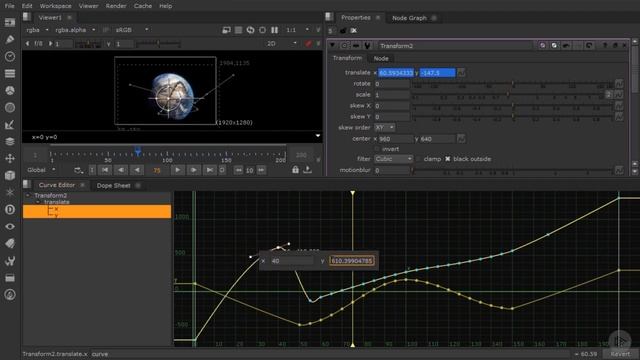
Task: Open the Merge nodes layers icon
Action: 10,142
